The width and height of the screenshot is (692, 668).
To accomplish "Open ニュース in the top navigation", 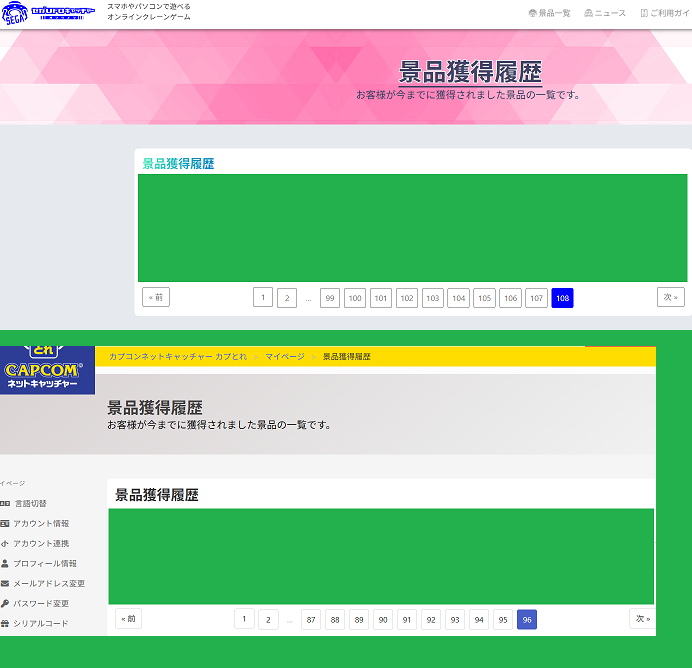I will click(605, 13).
